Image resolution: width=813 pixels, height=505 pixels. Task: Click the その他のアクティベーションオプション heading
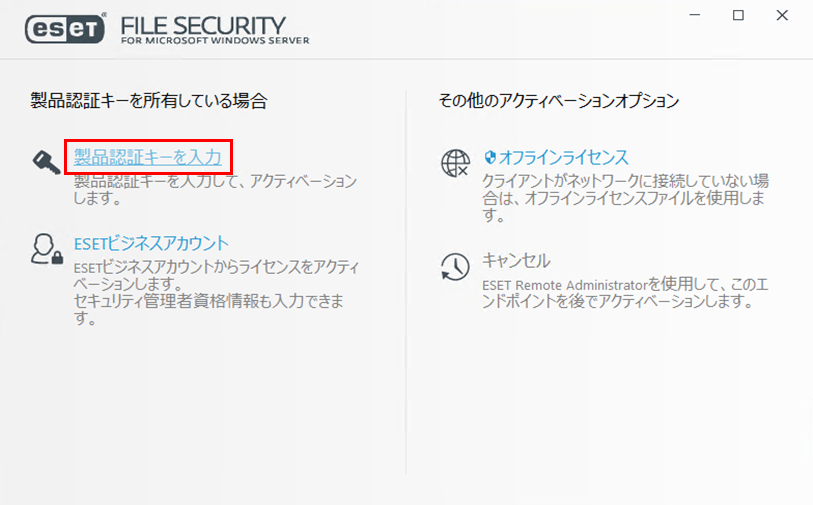(x=559, y=100)
